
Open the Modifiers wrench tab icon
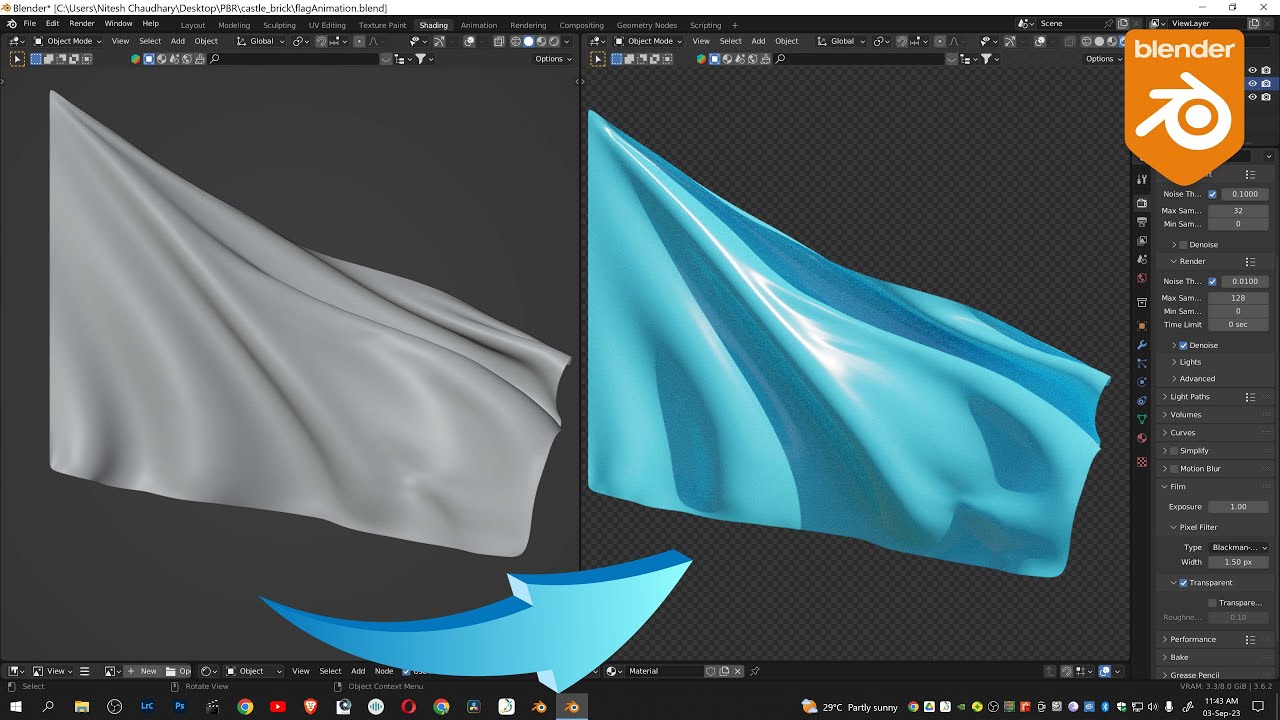(1142, 345)
